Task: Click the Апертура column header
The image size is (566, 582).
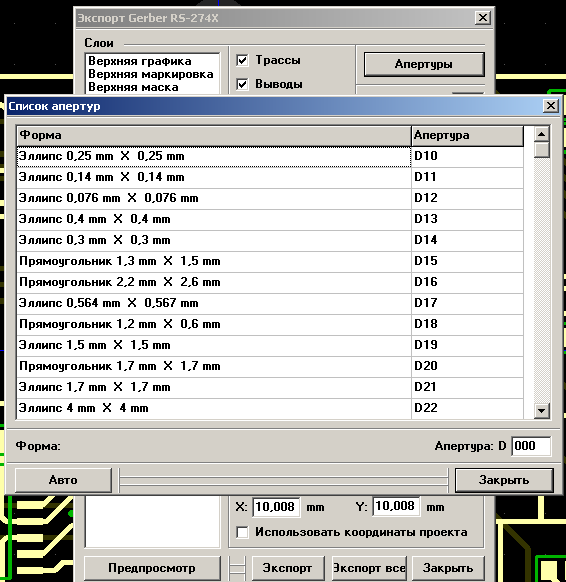Action: [x=467, y=135]
